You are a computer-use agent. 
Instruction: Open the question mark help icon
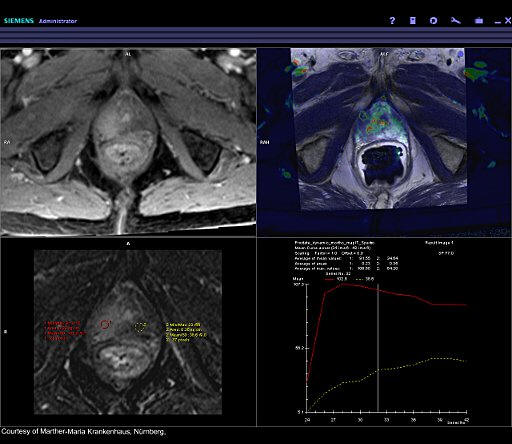coord(392,21)
